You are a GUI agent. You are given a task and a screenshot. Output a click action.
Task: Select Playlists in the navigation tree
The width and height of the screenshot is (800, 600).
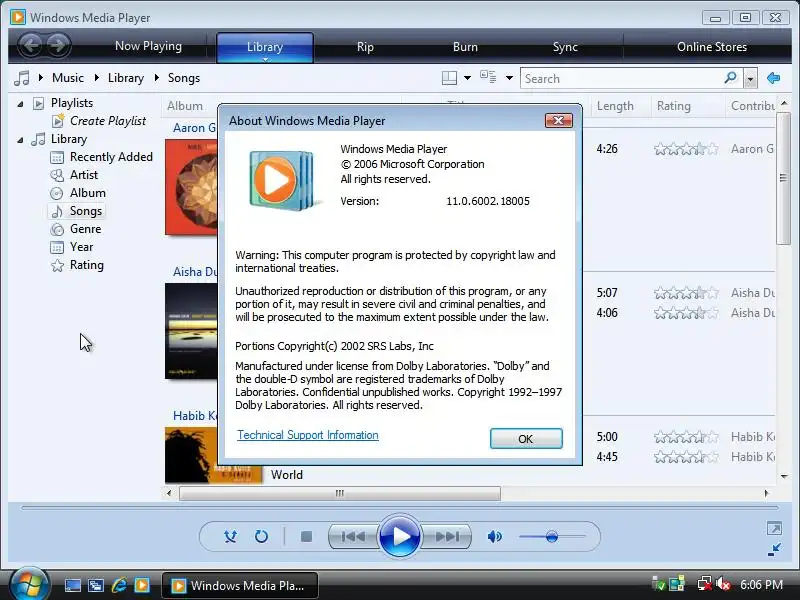[x=72, y=103]
